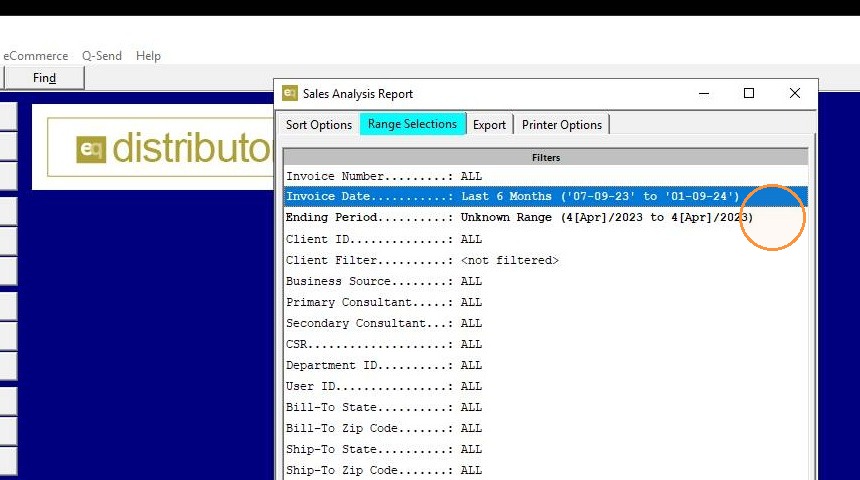Image resolution: width=860 pixels, height=480 pixels.
Task: Open the Export tab
Action: click(x=489, y=125)
